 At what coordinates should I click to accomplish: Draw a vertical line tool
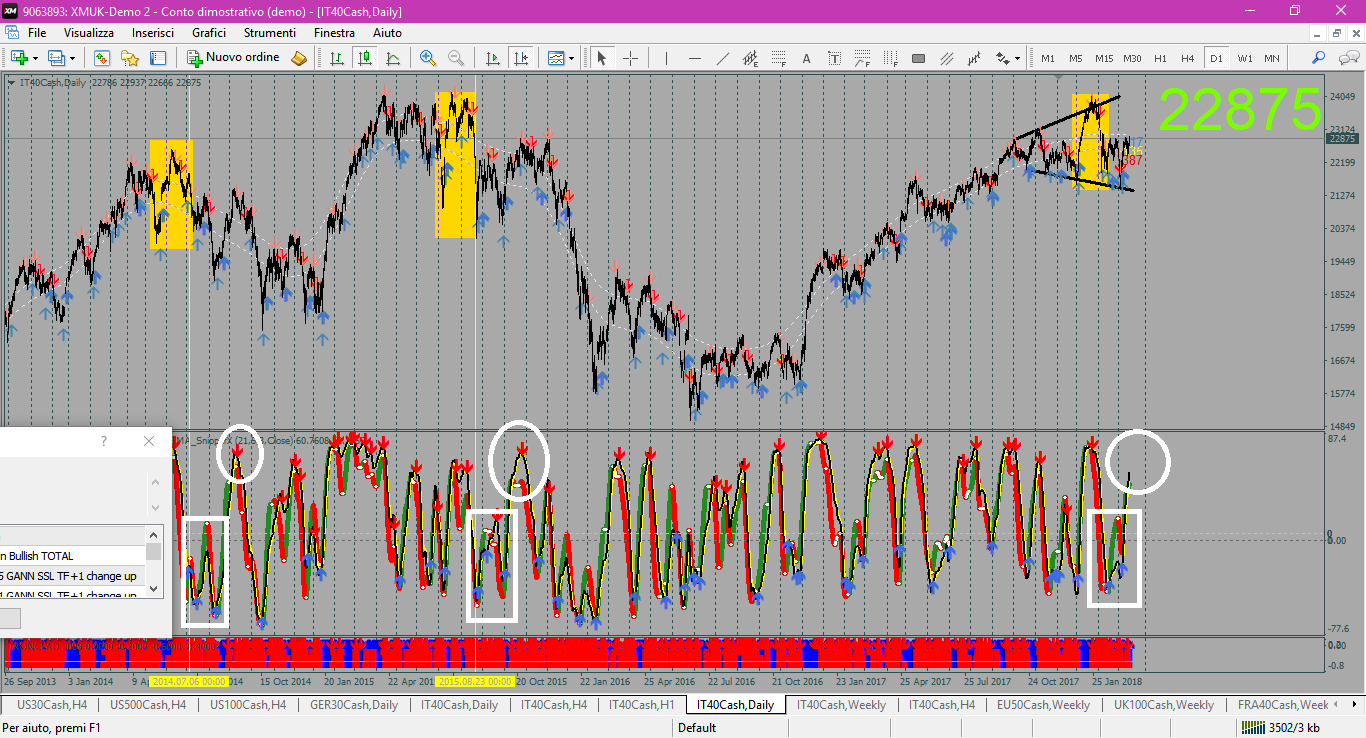pyautogui.click(x=666, y=58)
